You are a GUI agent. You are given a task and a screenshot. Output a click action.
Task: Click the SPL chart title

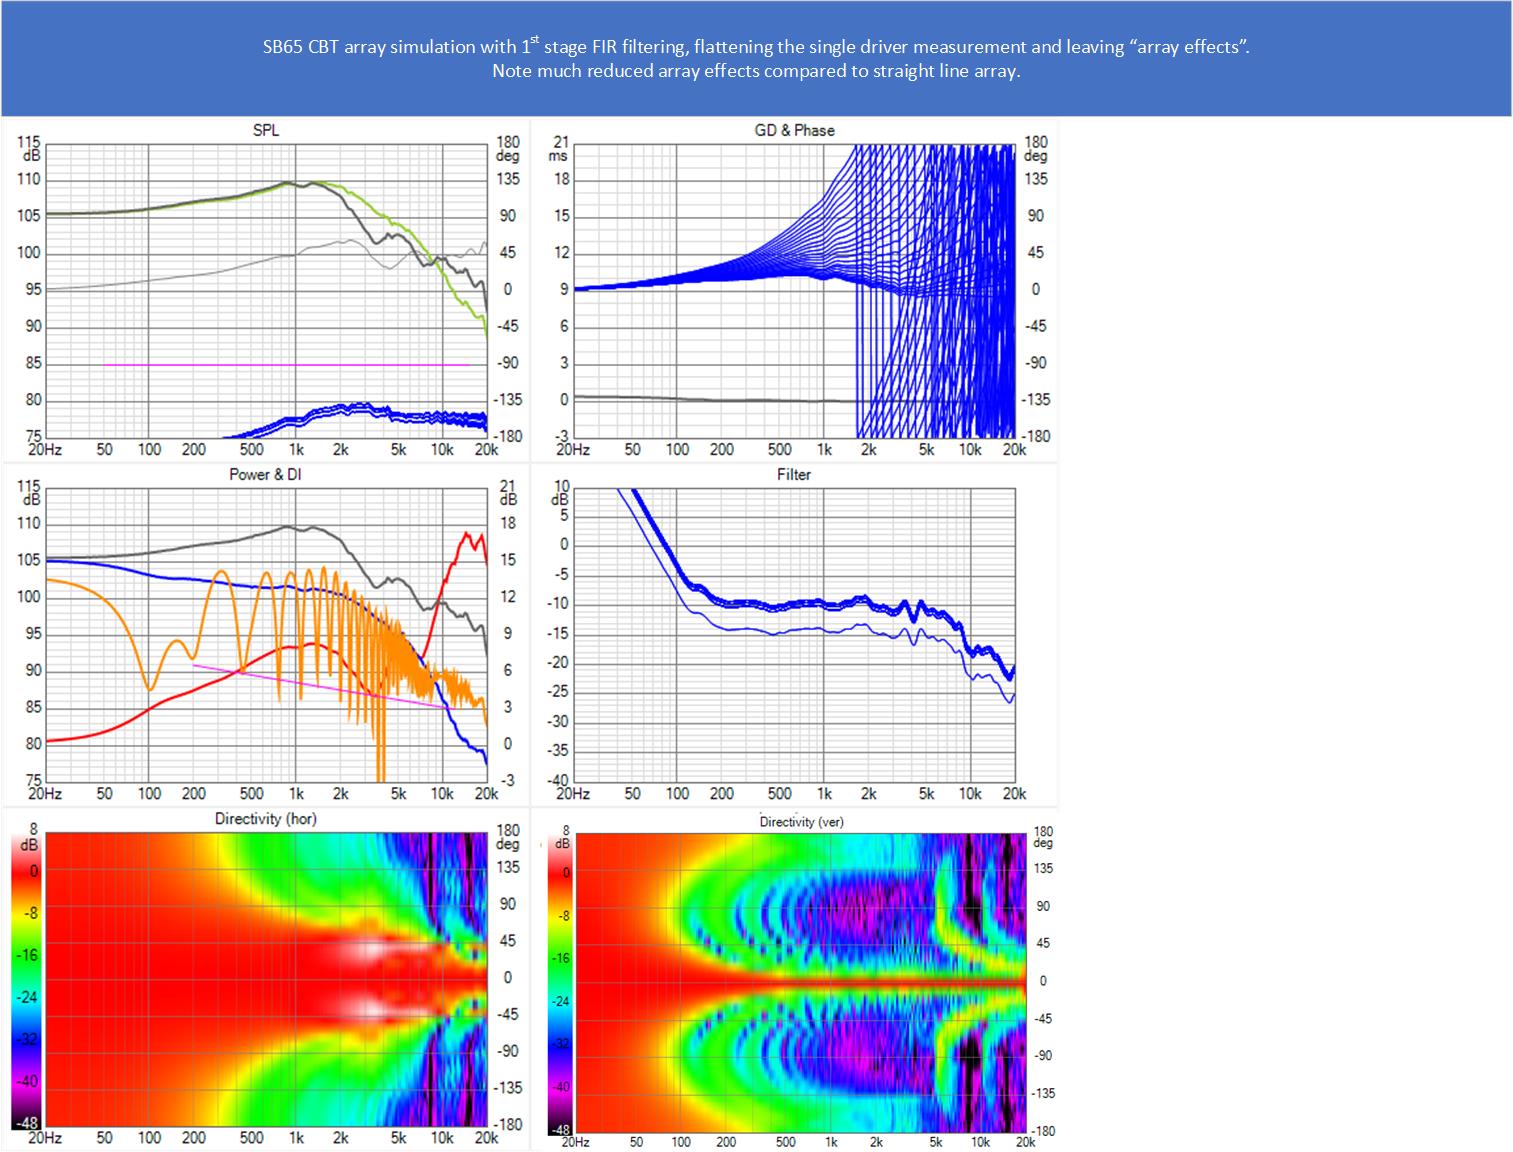click(265, 130)
